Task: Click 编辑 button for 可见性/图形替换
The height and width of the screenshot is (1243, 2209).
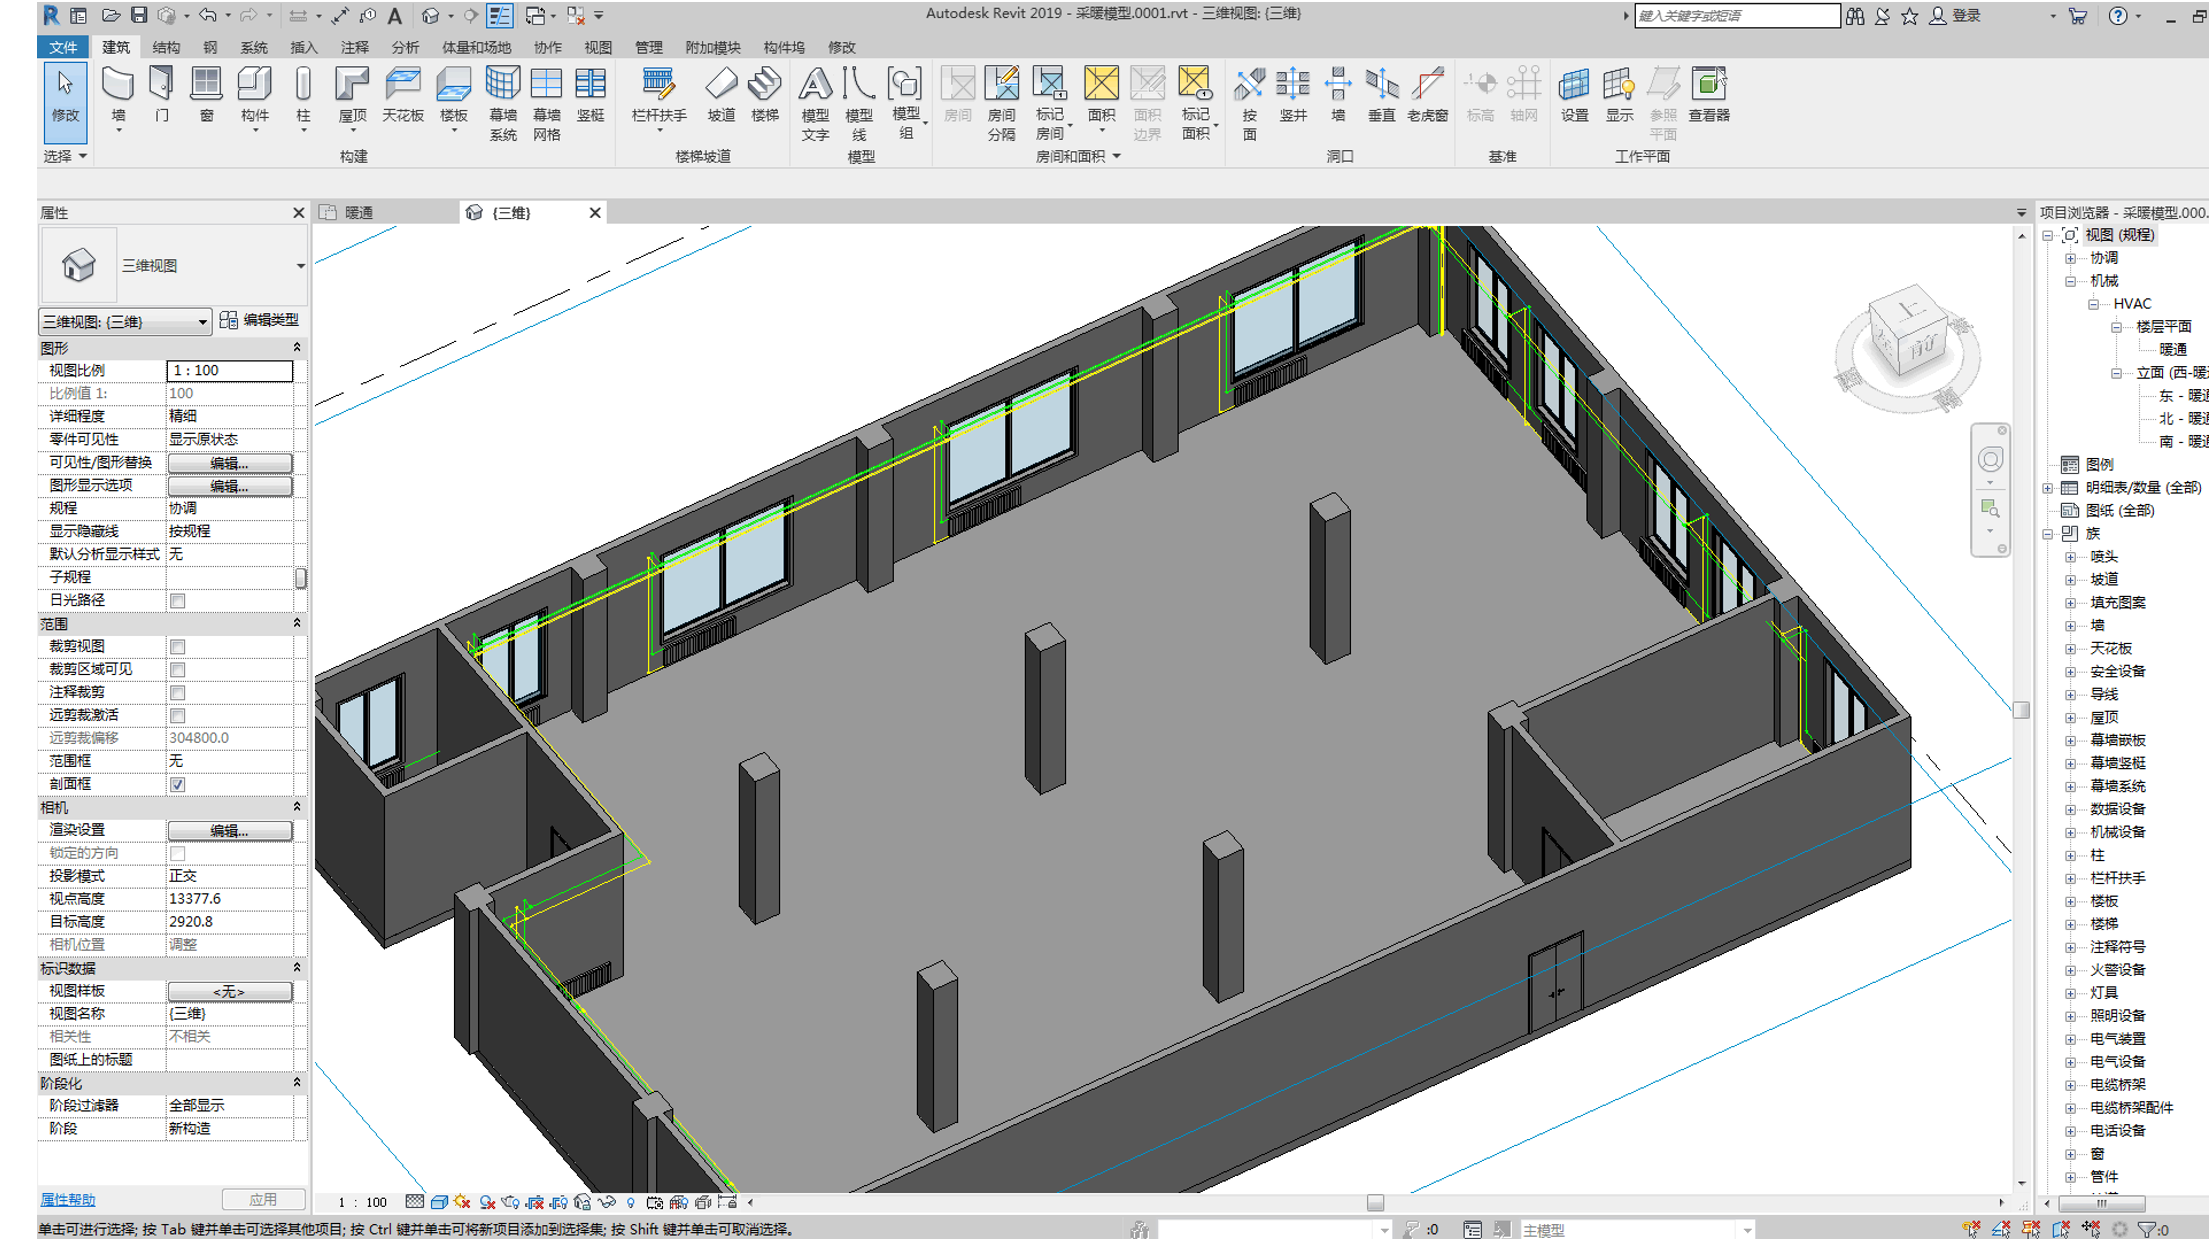Action: click(230, 463)
